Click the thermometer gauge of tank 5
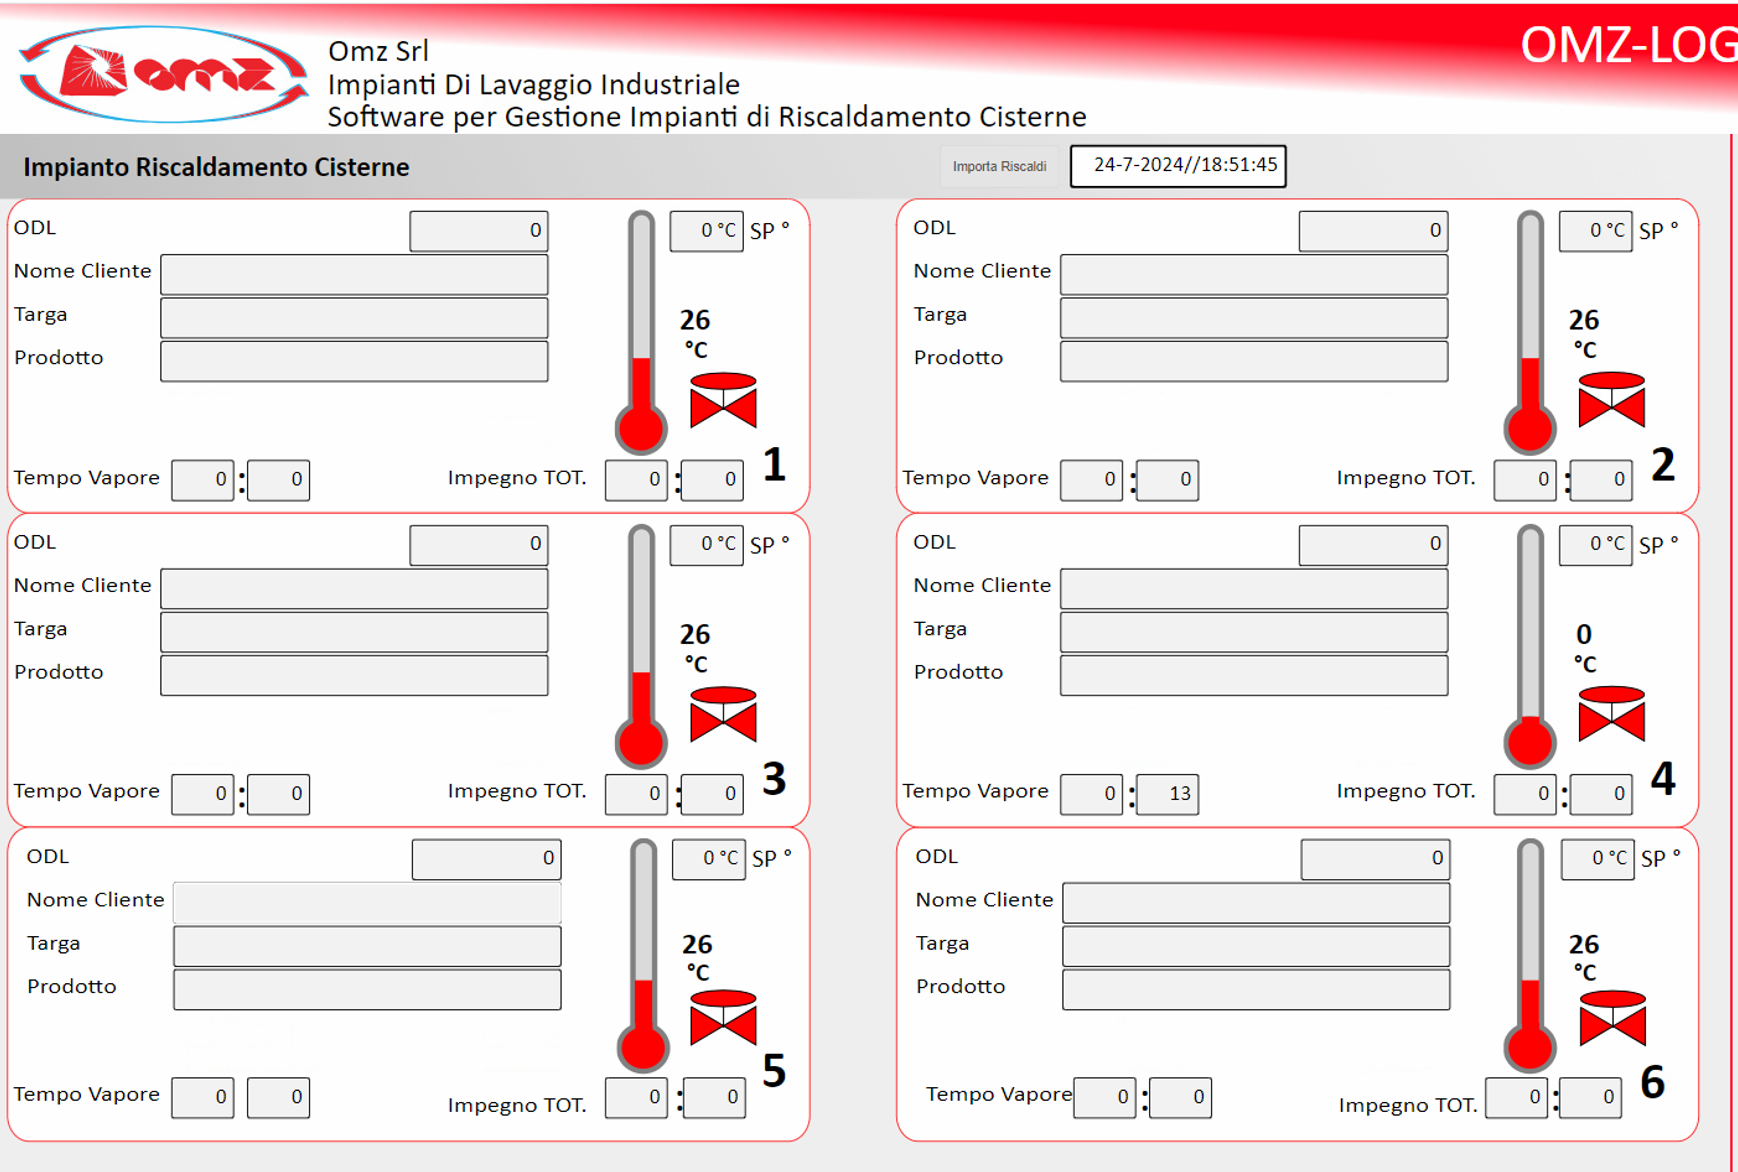The image size is (1738, 1172). pos(643,955)
